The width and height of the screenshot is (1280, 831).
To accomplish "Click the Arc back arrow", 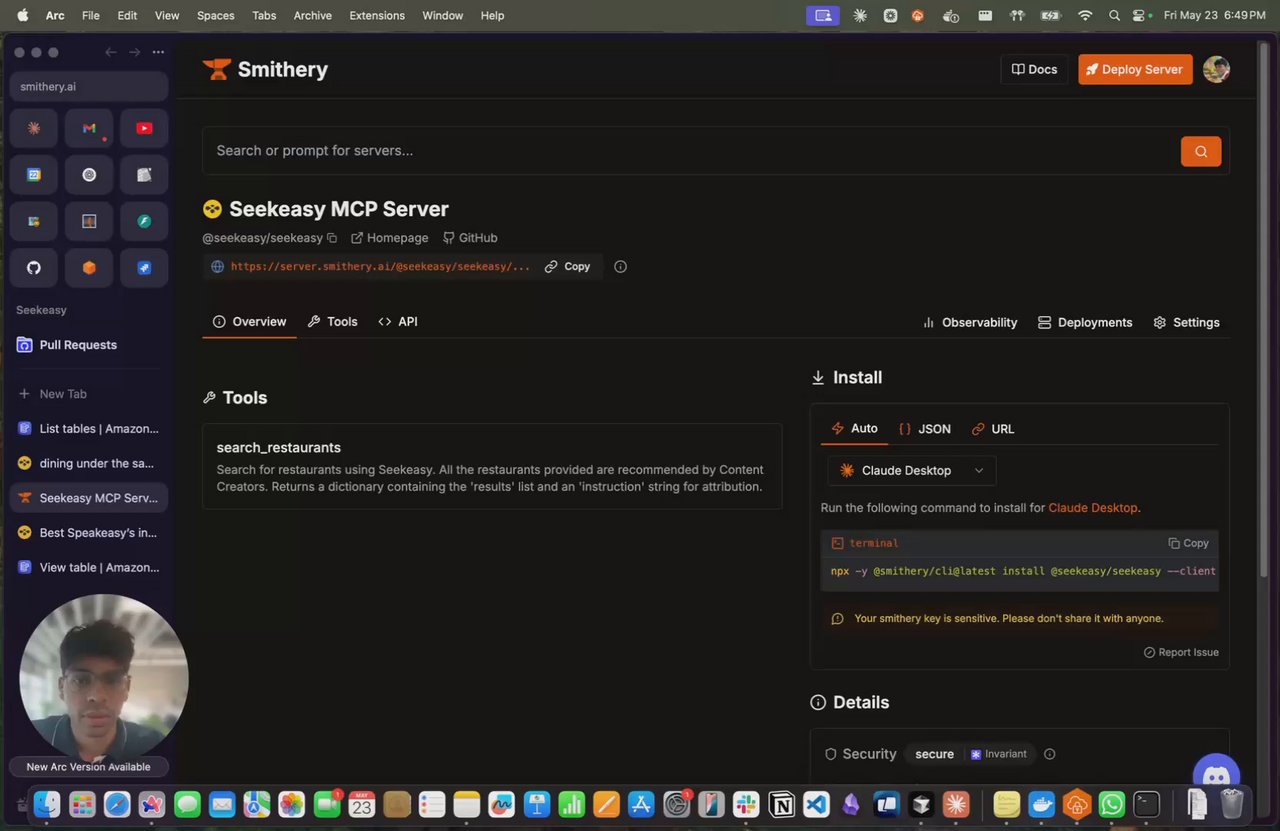I will pos(111,52).
